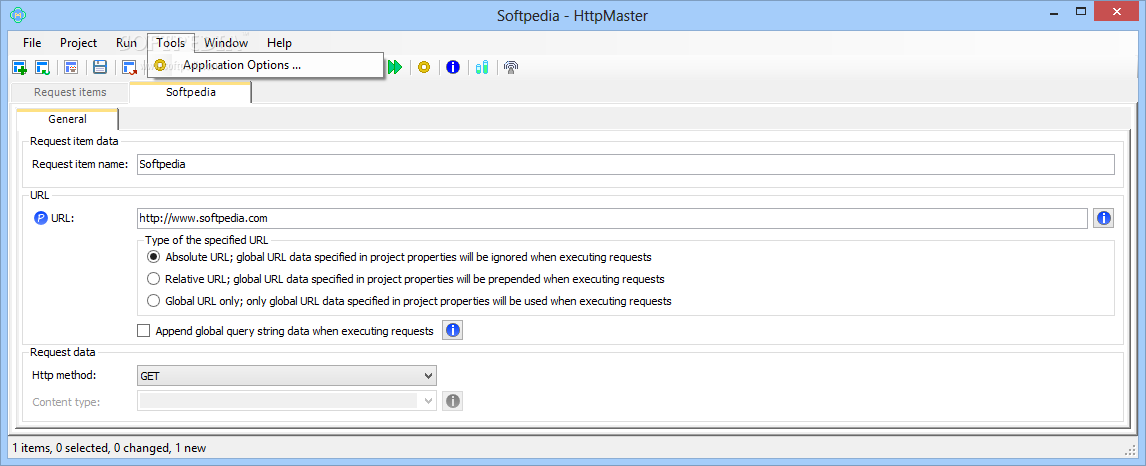Click the project properties toolbar icon
The height and width of the screenshot is (466, 1146).
(71, 67)
